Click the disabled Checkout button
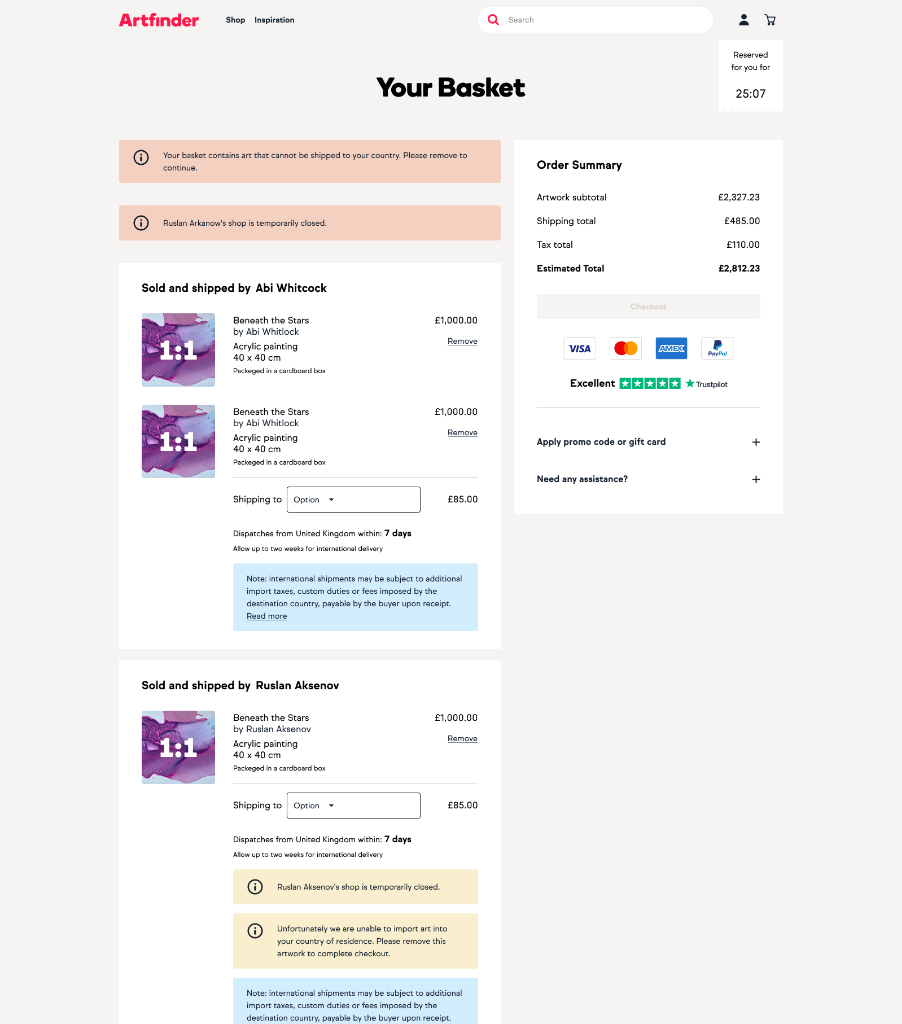 (648, 307)
